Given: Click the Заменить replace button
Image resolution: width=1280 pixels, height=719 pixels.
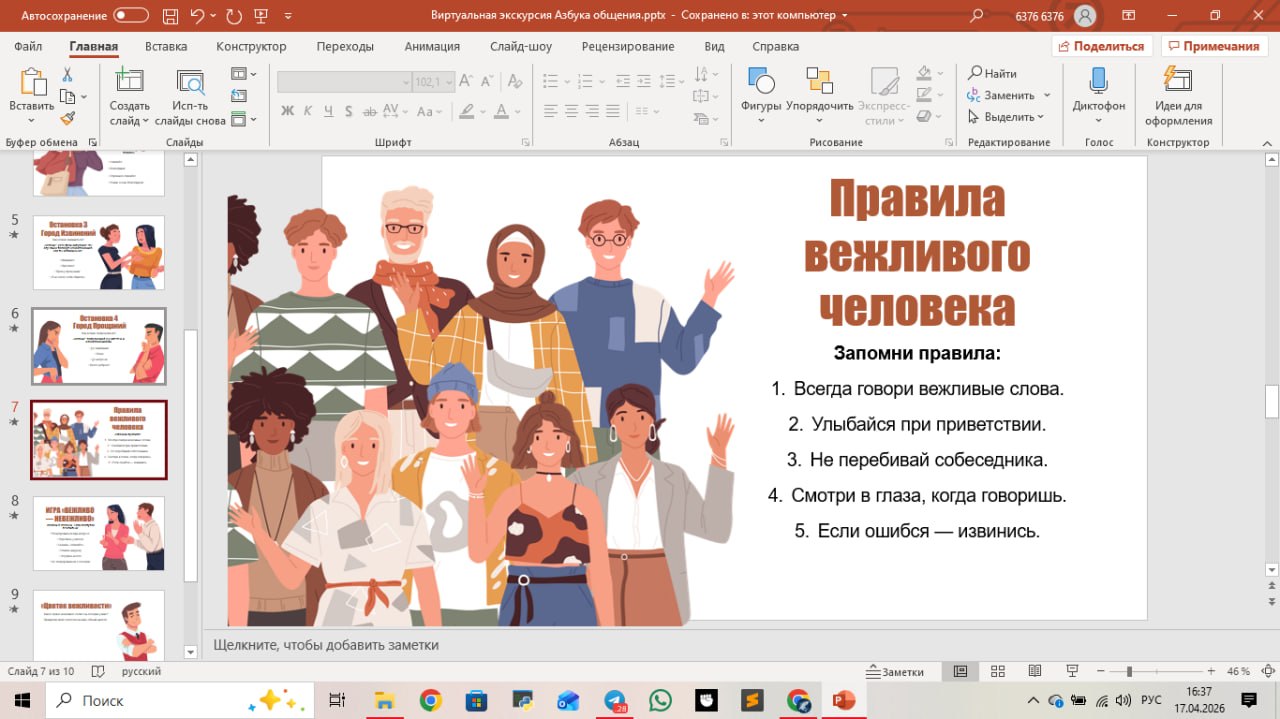Looking at the screenshot, I should (x=1001, y=95).
